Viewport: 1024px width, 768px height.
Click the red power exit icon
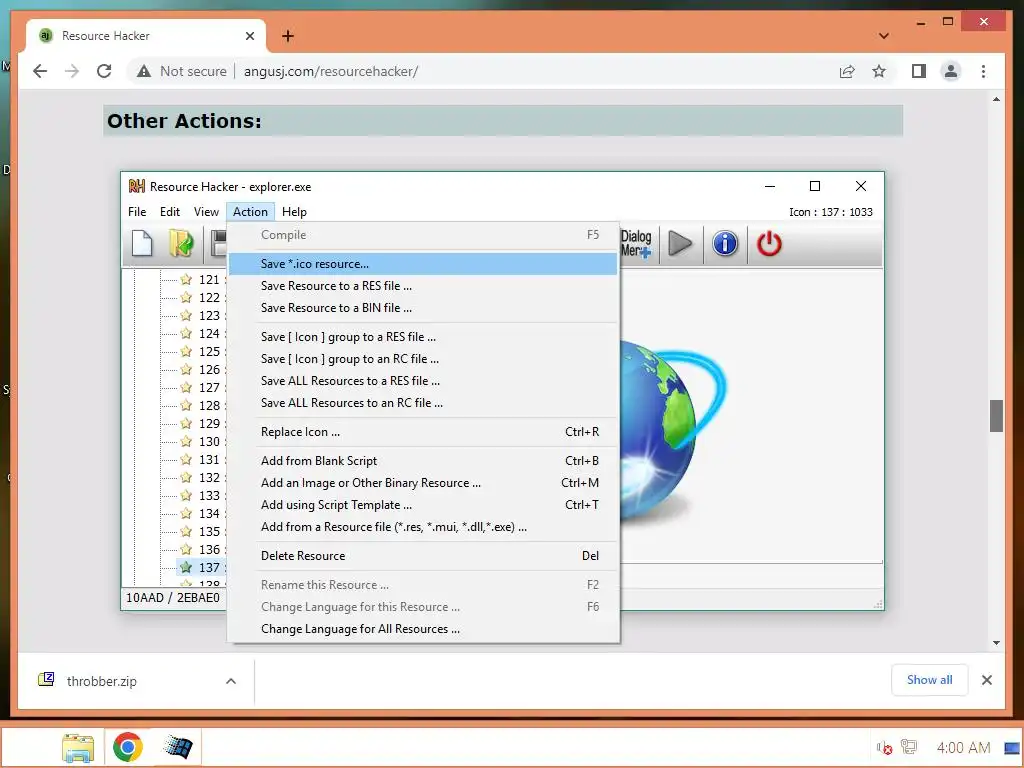tap(769, 244)
